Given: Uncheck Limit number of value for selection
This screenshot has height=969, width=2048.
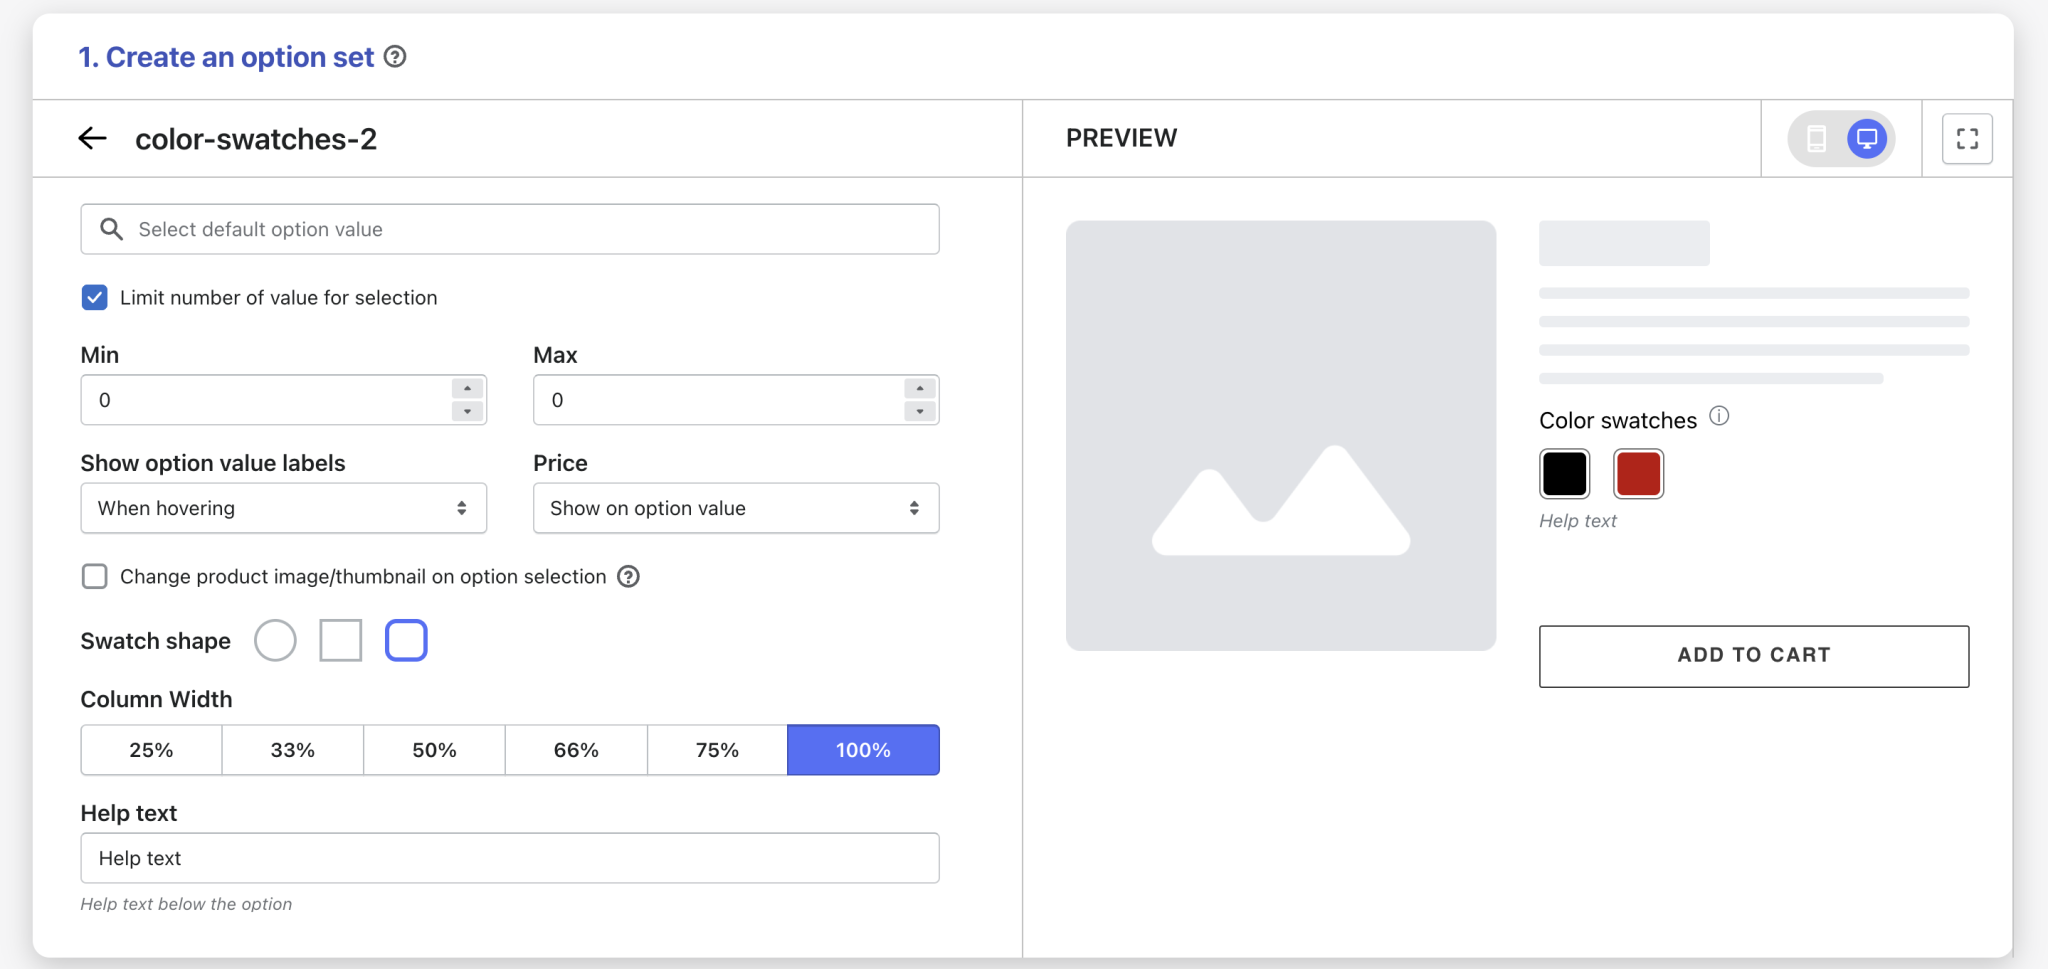Looking at the screenshot, I should 95,298.
